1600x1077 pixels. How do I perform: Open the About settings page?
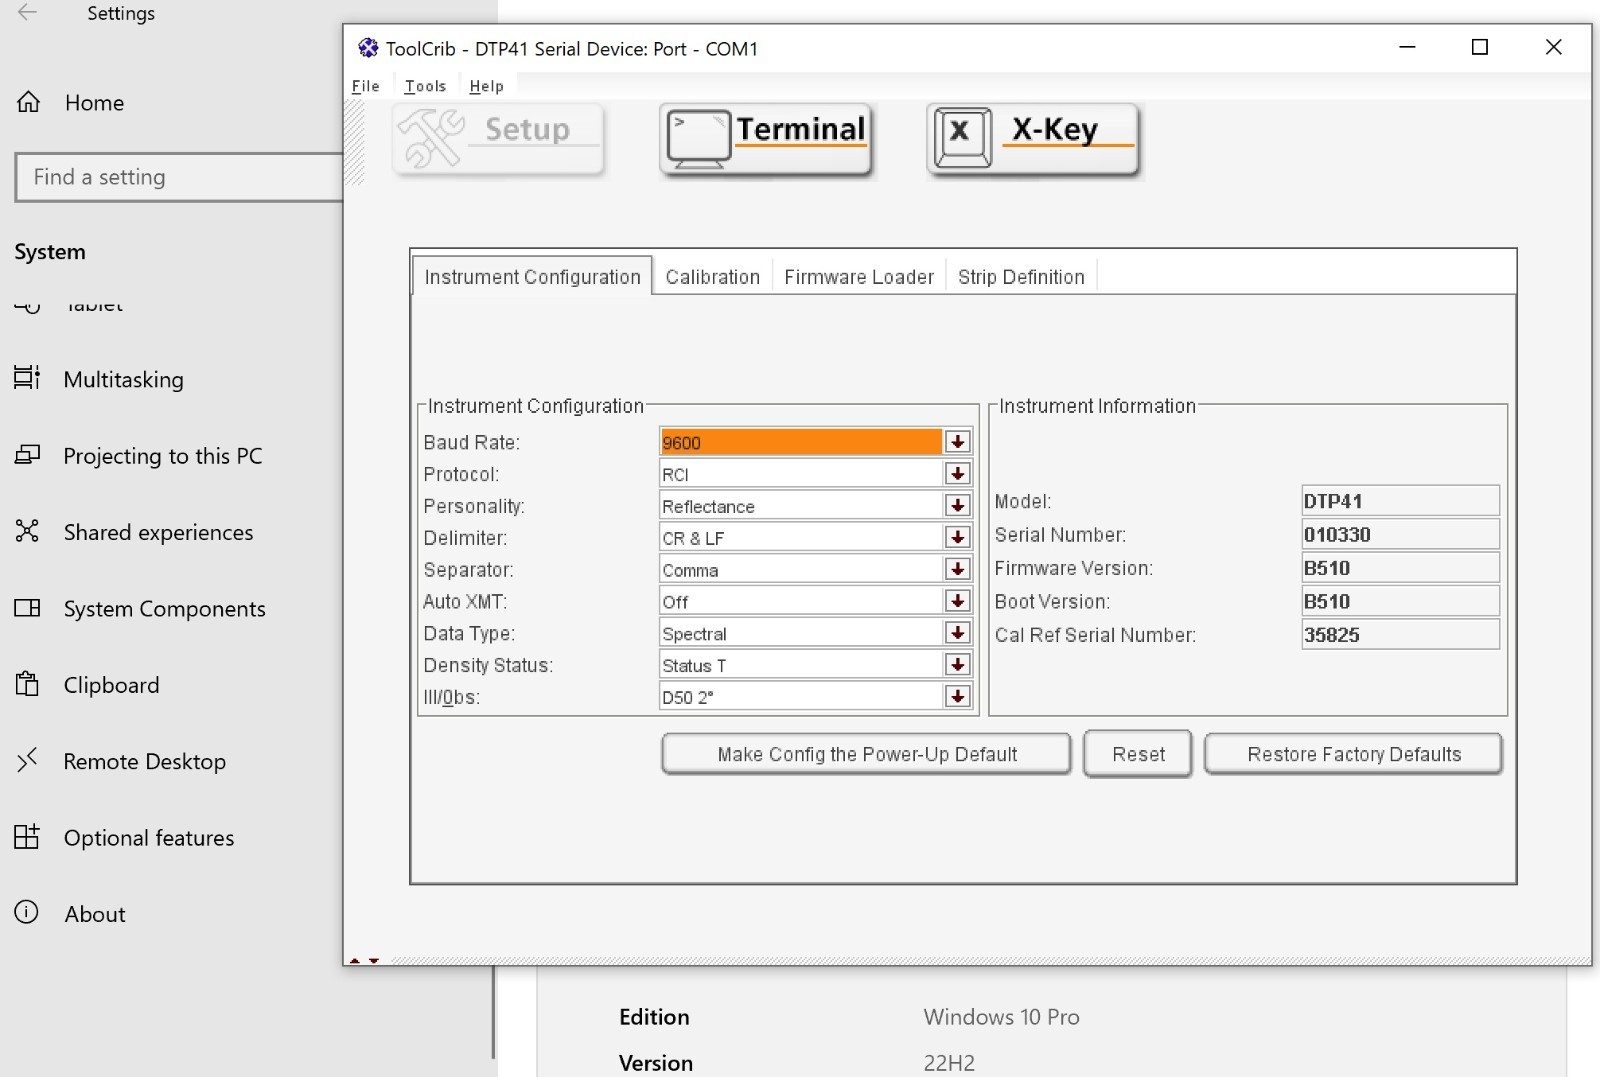coord(95,914)
